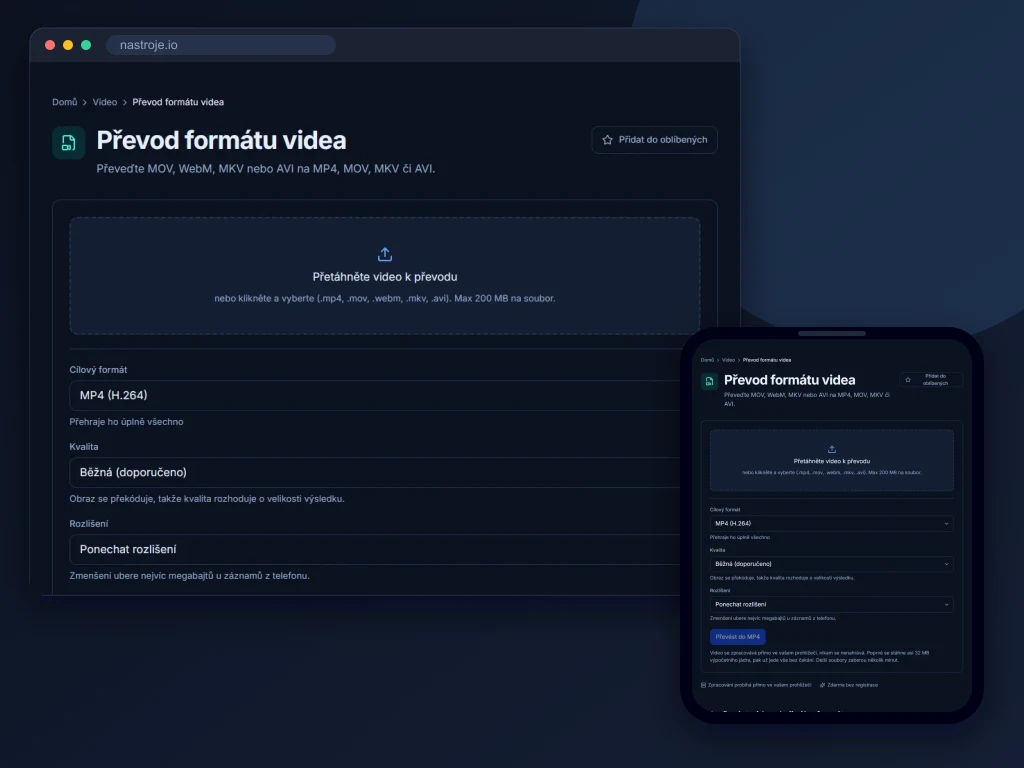Click the star icon in phone favorites button
The height and width of the screenshot is (768, 1024).
point(908,379)
